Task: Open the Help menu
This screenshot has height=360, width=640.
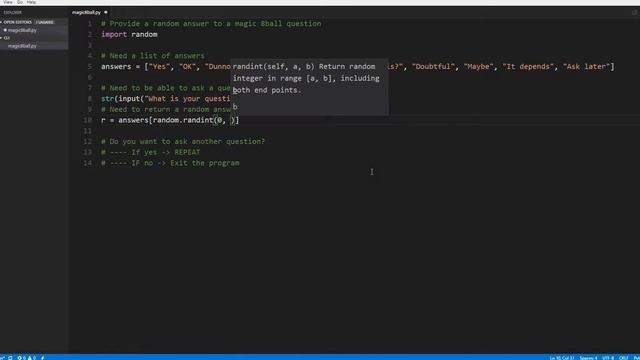Action: pyautogui.click(x=31, y=2)
